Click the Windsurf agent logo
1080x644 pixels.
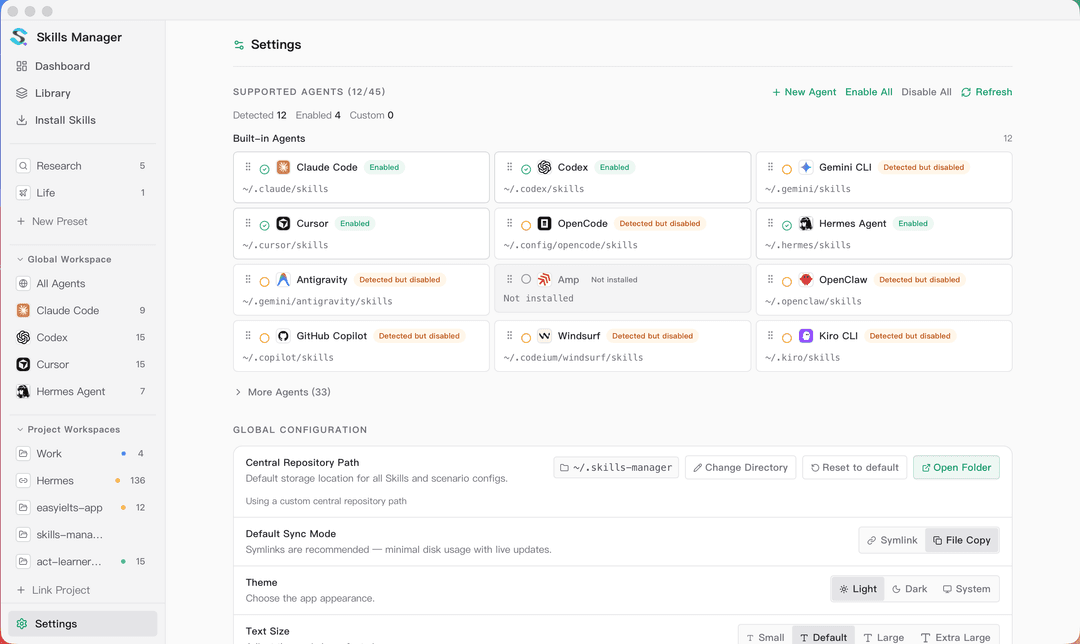click(545, 336)
